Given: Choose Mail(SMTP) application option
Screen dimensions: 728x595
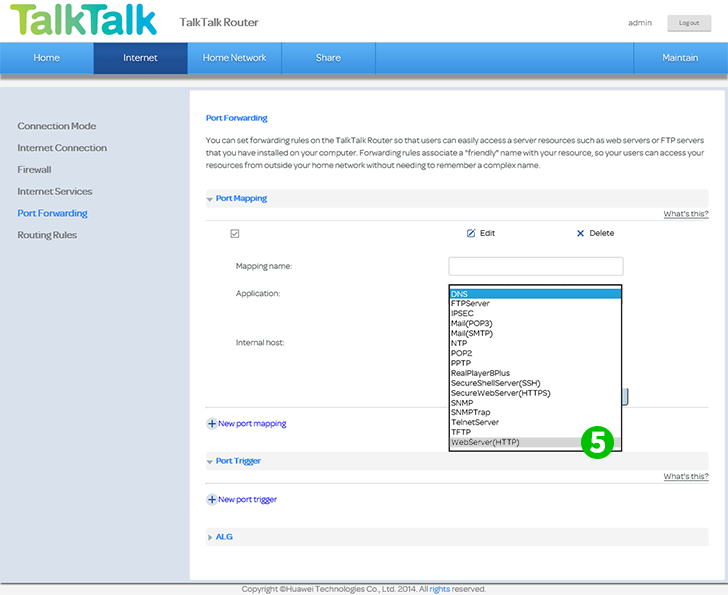Looking at the screenshot, I should 535,333.
